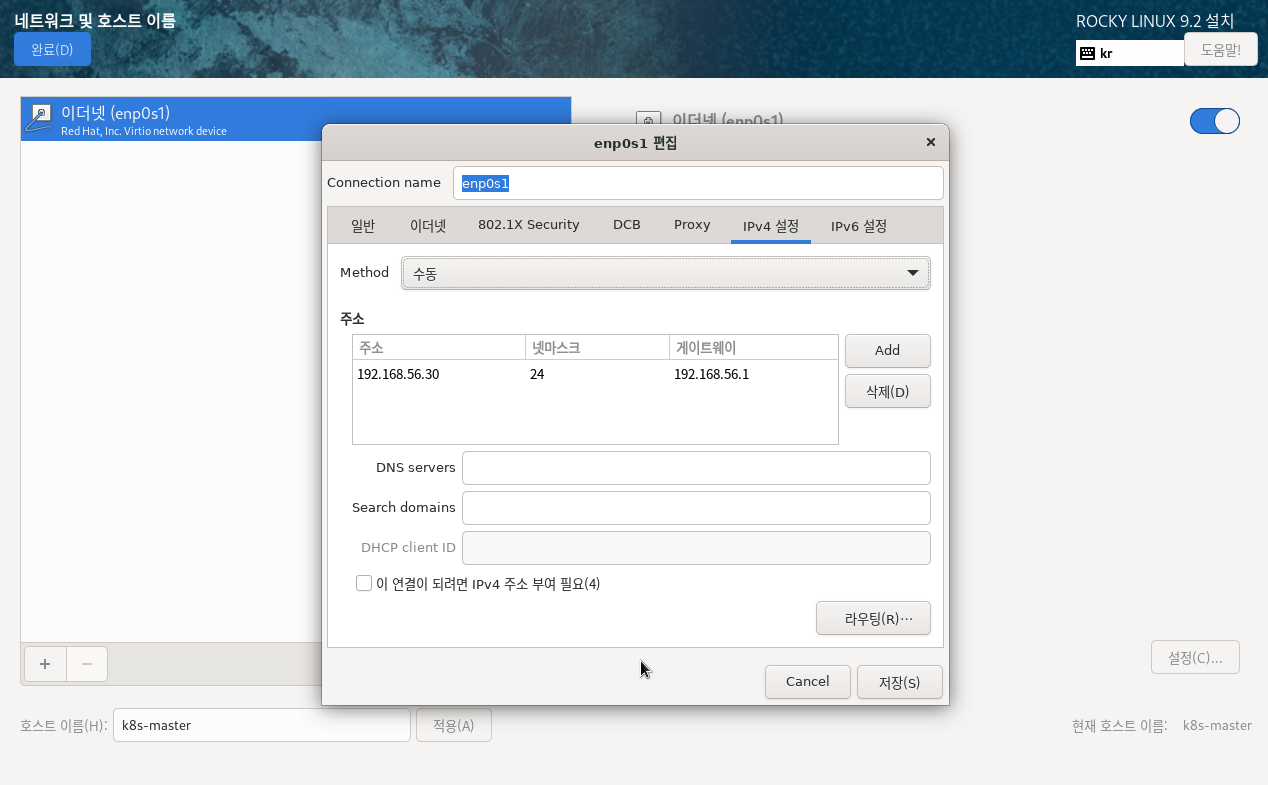The image size is (1268, 785).
Task: Switch to the 이더넷 tab
Action: click(428, 225)
